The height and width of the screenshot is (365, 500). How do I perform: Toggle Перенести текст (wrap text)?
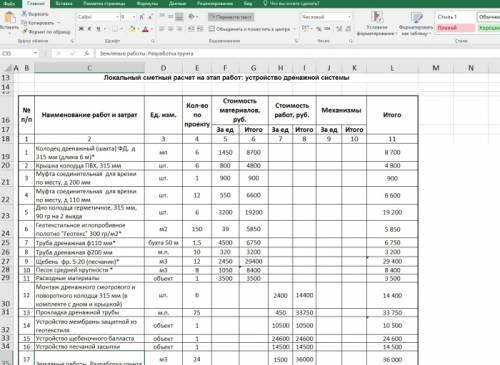(231, 17)
